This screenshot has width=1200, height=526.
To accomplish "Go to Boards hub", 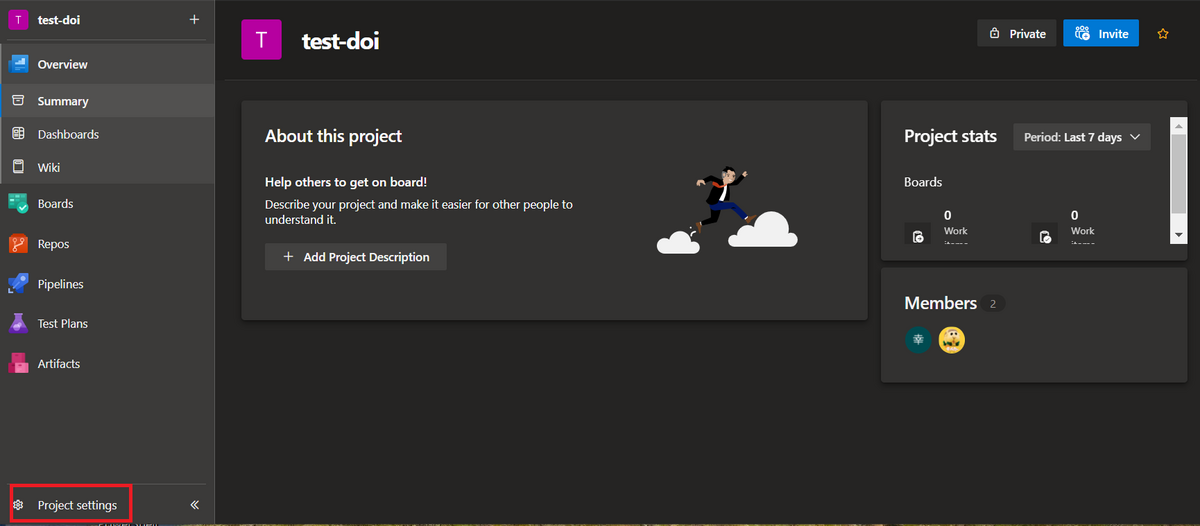I will (107, 203).
